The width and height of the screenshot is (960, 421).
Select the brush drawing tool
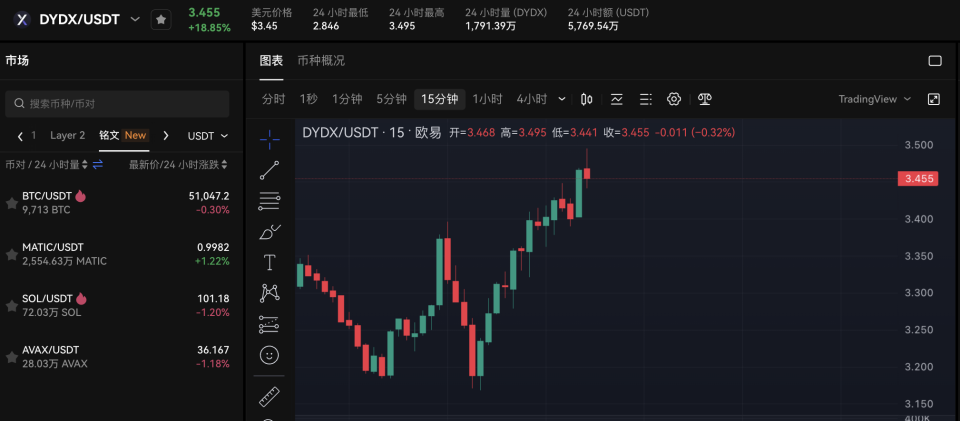[x=269, y=231]
